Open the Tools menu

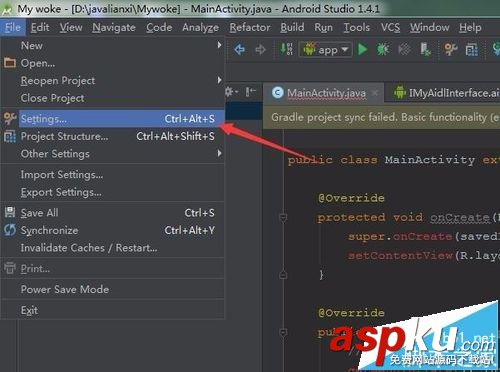tap(357, 27)
